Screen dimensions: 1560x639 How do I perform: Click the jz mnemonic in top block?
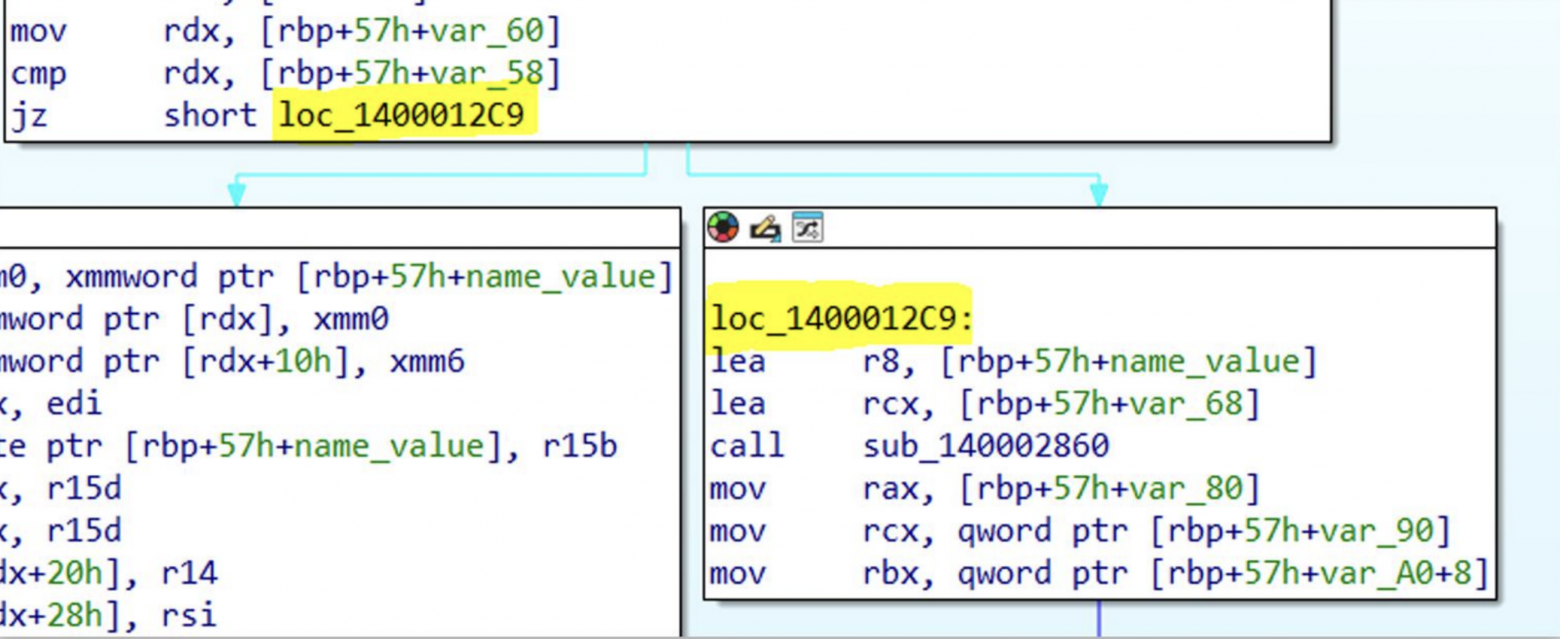(28, 116)
